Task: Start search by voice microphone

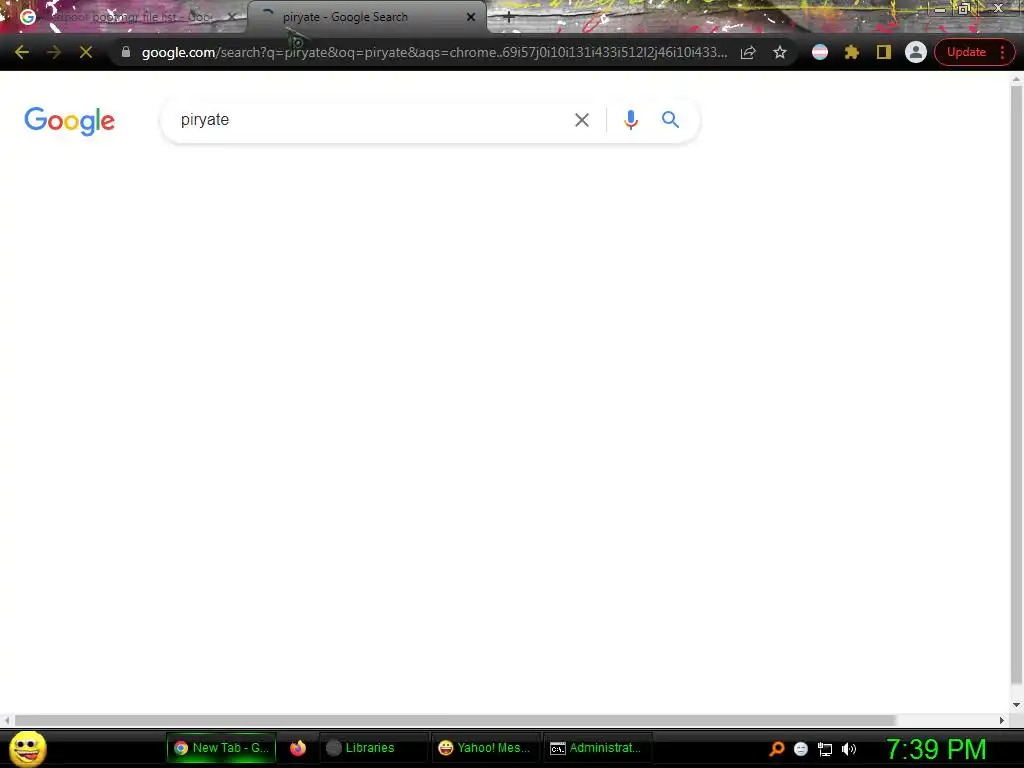Action: 630,120
